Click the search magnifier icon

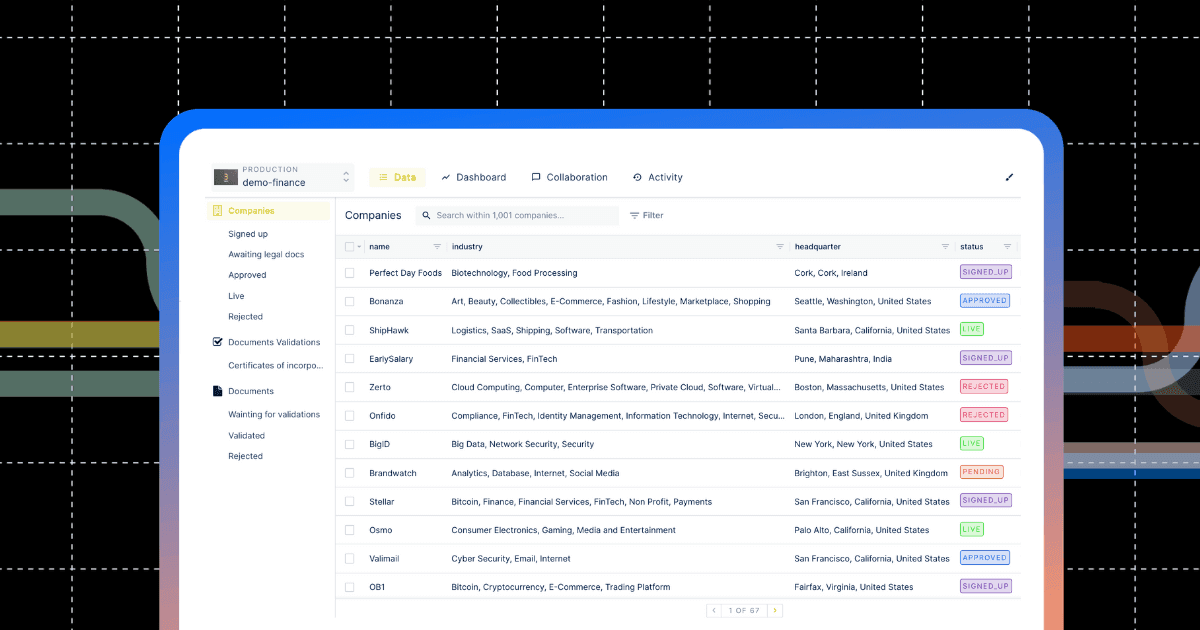coord(426,215)
